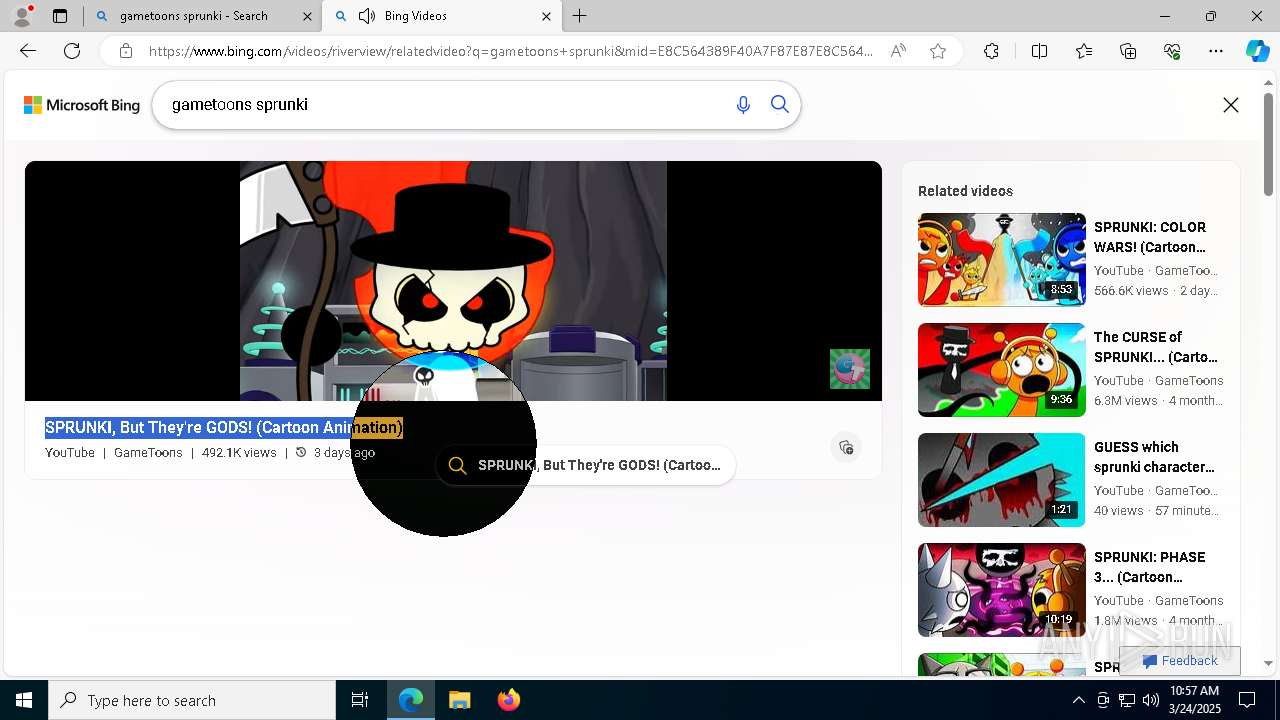
Task: Open SPRUNKI: PHASE 3 thumbnail
Action: pos(1001,590)
